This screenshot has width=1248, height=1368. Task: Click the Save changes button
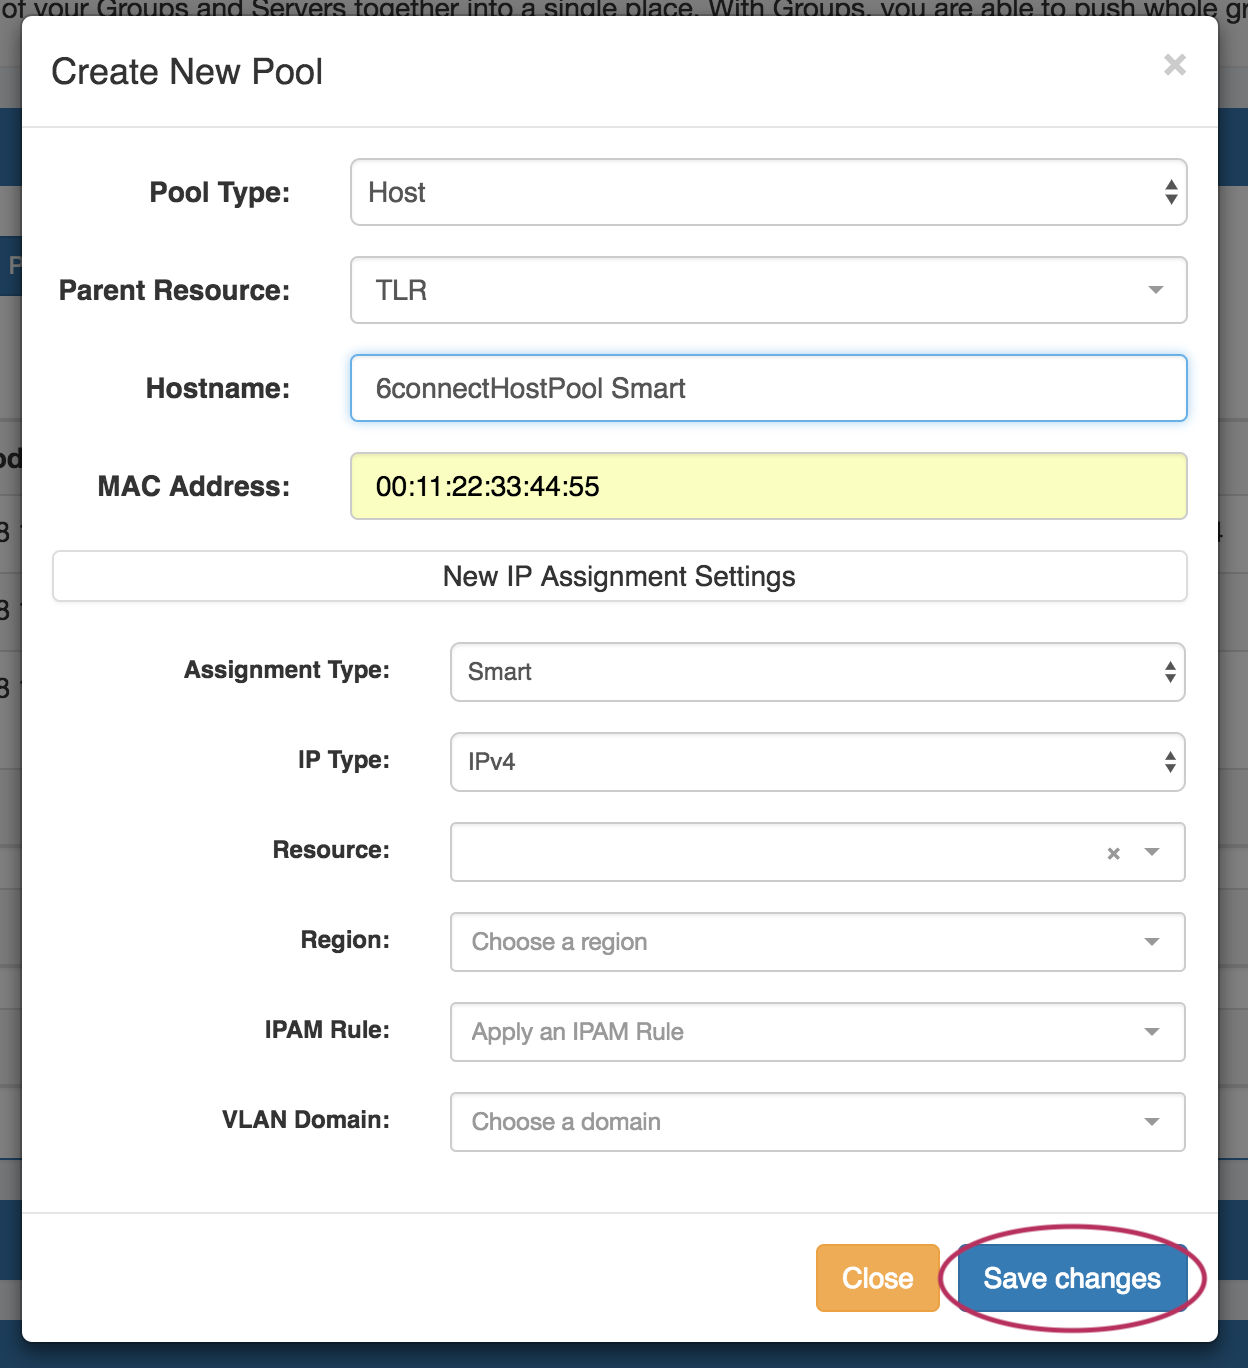(x=1072, y=1278)
